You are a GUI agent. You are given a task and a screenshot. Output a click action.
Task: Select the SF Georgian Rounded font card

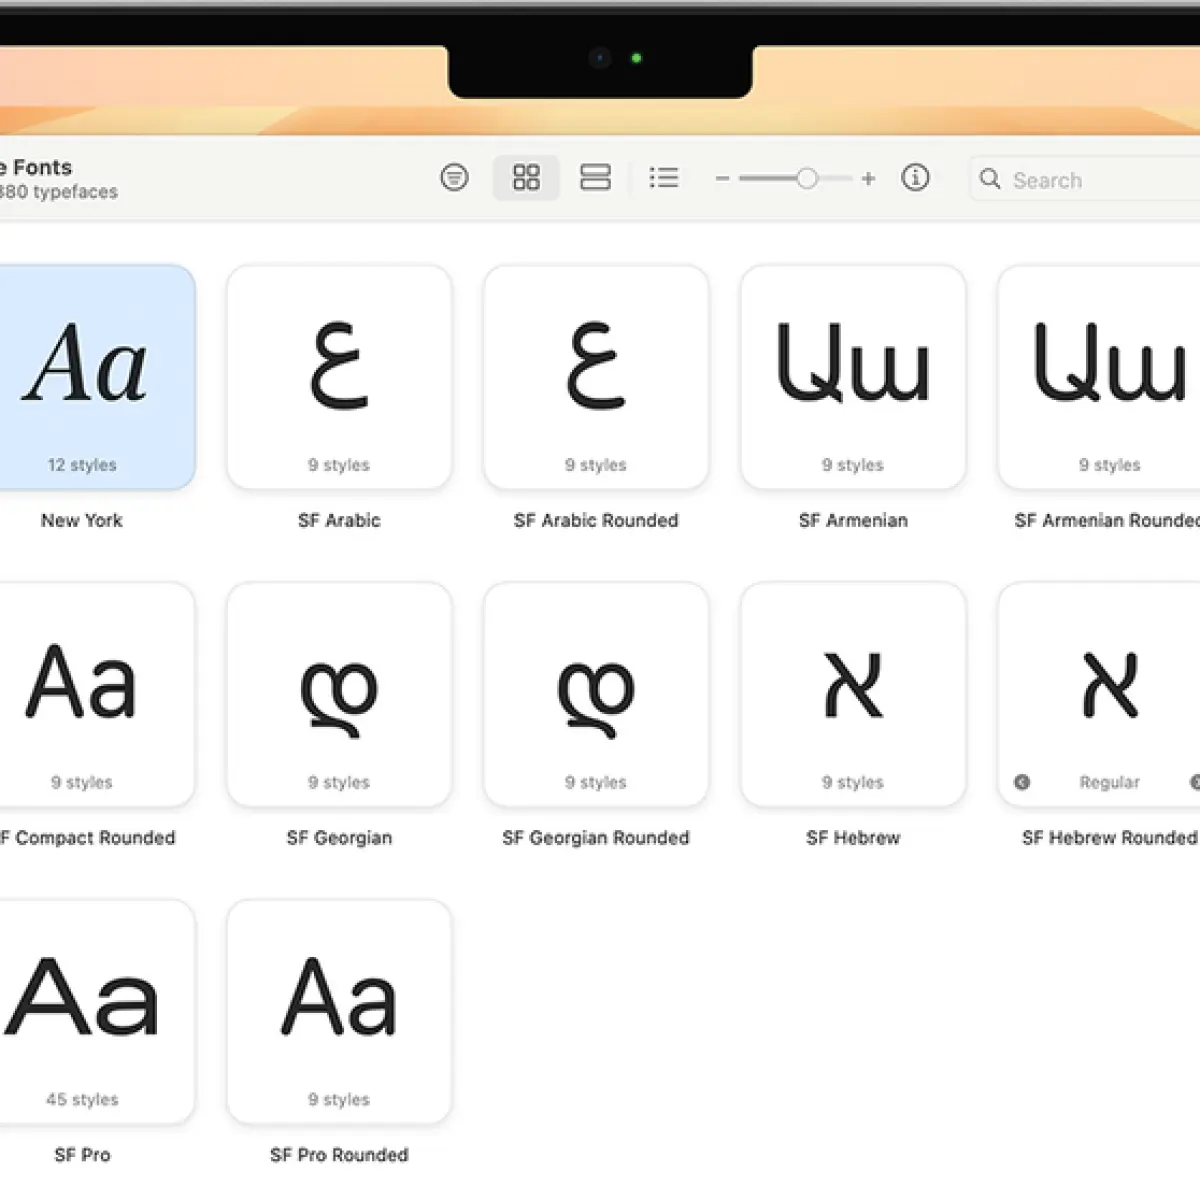pos(596,695)
